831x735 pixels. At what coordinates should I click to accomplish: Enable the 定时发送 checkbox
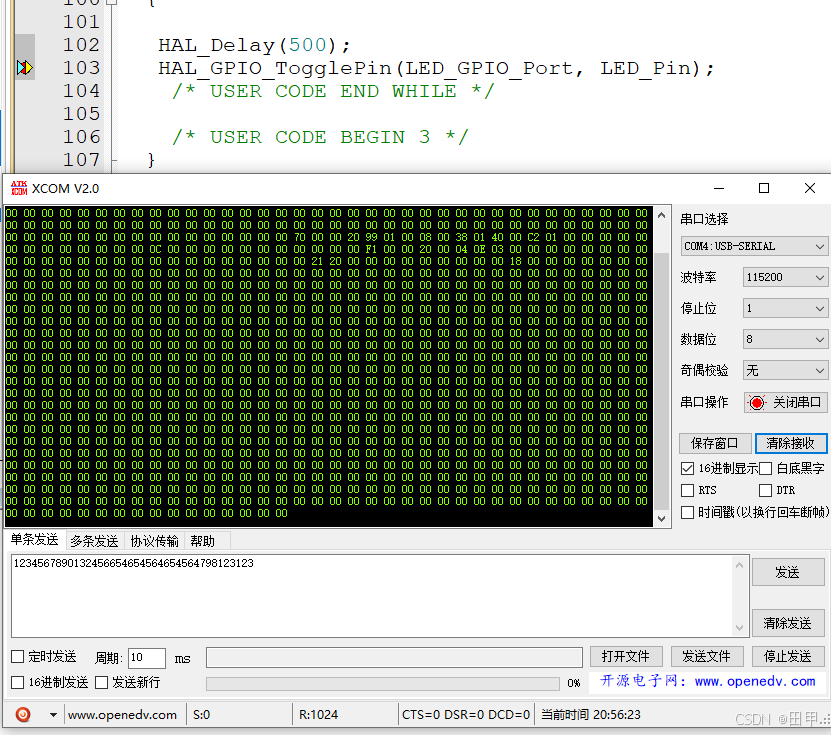click(17, 657)
